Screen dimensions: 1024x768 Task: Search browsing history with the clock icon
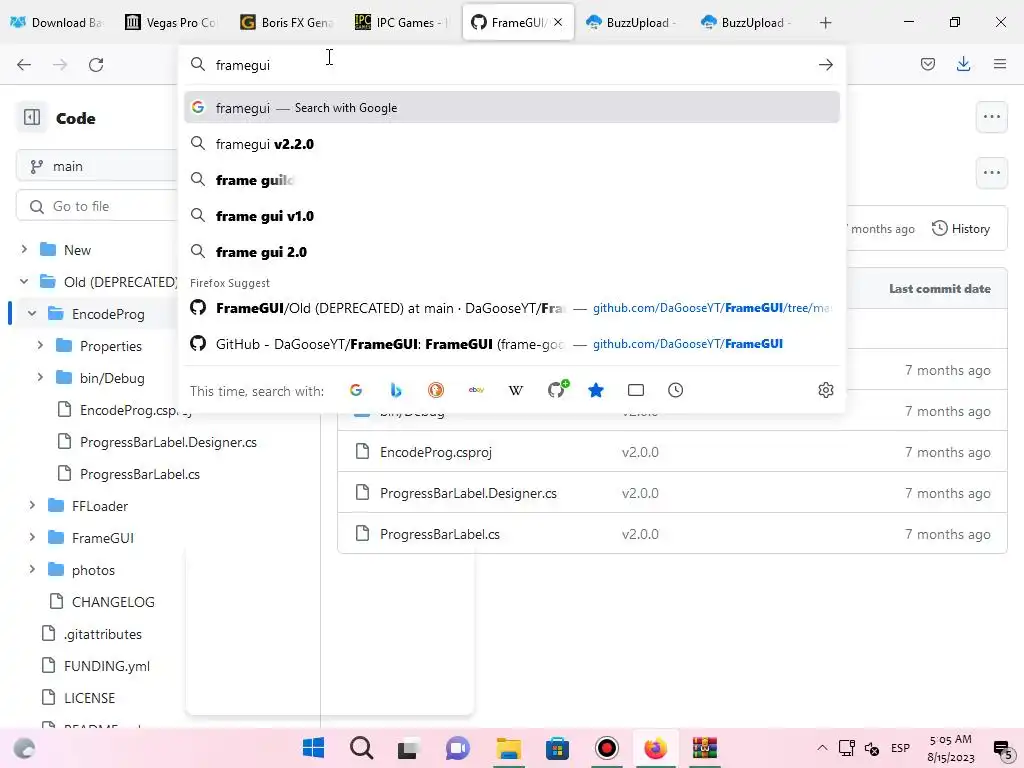coord(675,391)
